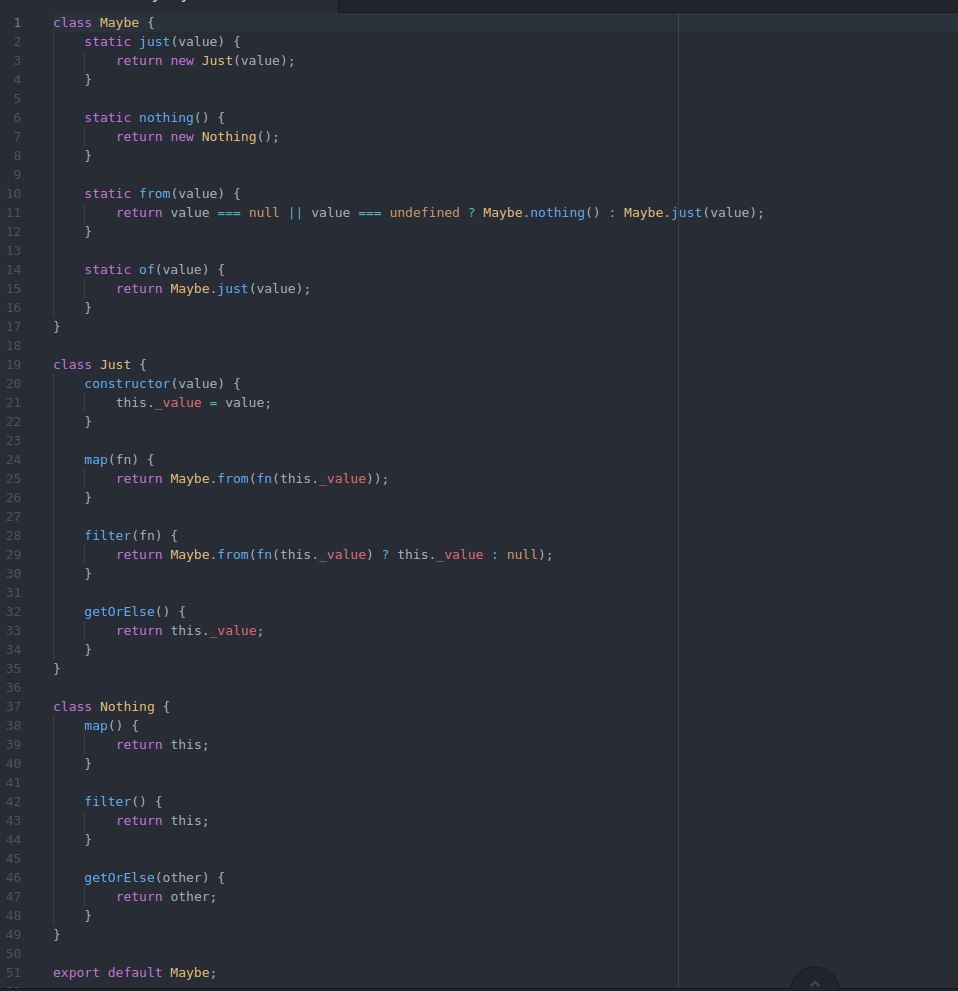Click the "class Nothing {" declaration
The width and height of the screenshot is (958, 991).
pos(111,707)
